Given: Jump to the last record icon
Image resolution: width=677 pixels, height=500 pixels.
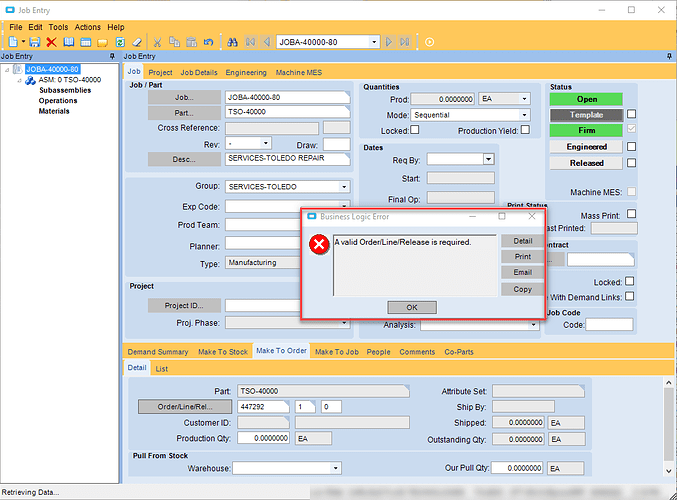Looking at the screenshot, I should (x=405, y=42).
